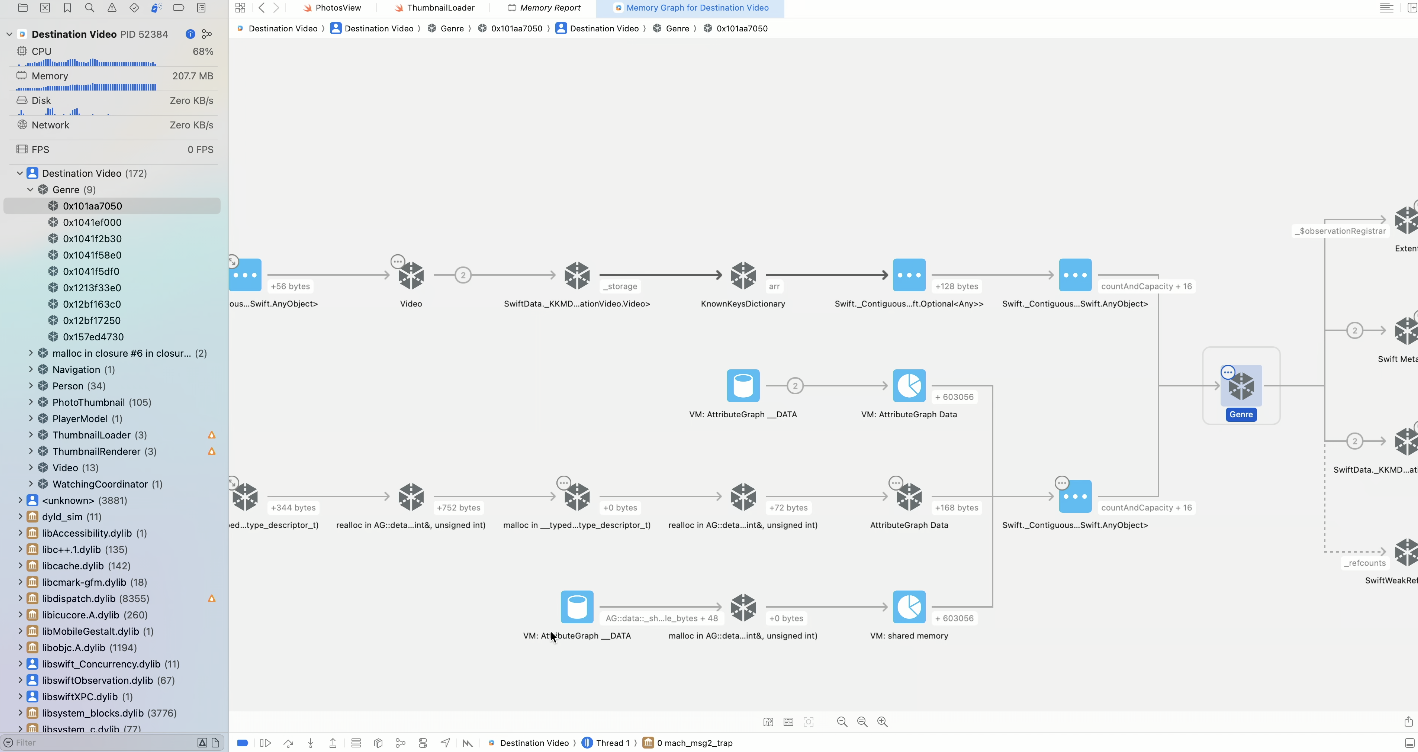Image resolution: width=1418 pixels, height=752 pixels.
Task: Collapse the Destination Video (172) group
Action: point(20,173)
